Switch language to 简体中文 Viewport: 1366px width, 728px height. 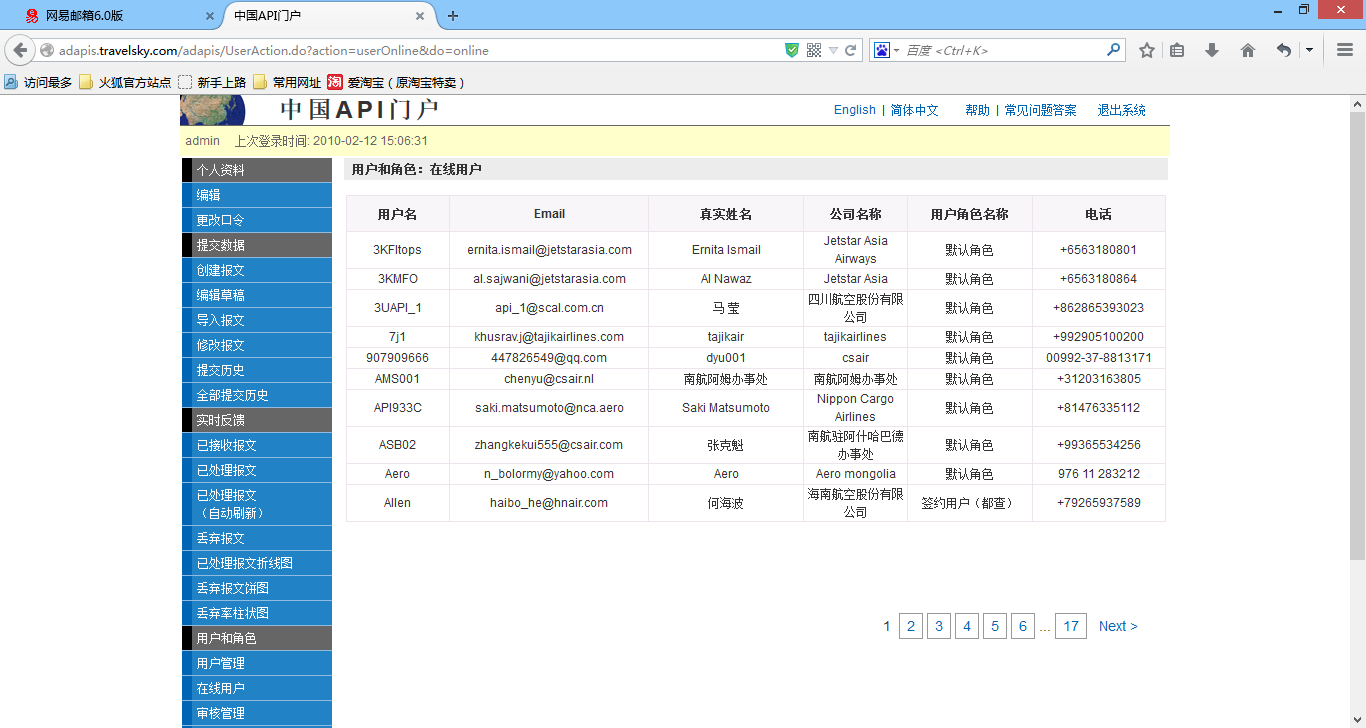pos(915,110)
